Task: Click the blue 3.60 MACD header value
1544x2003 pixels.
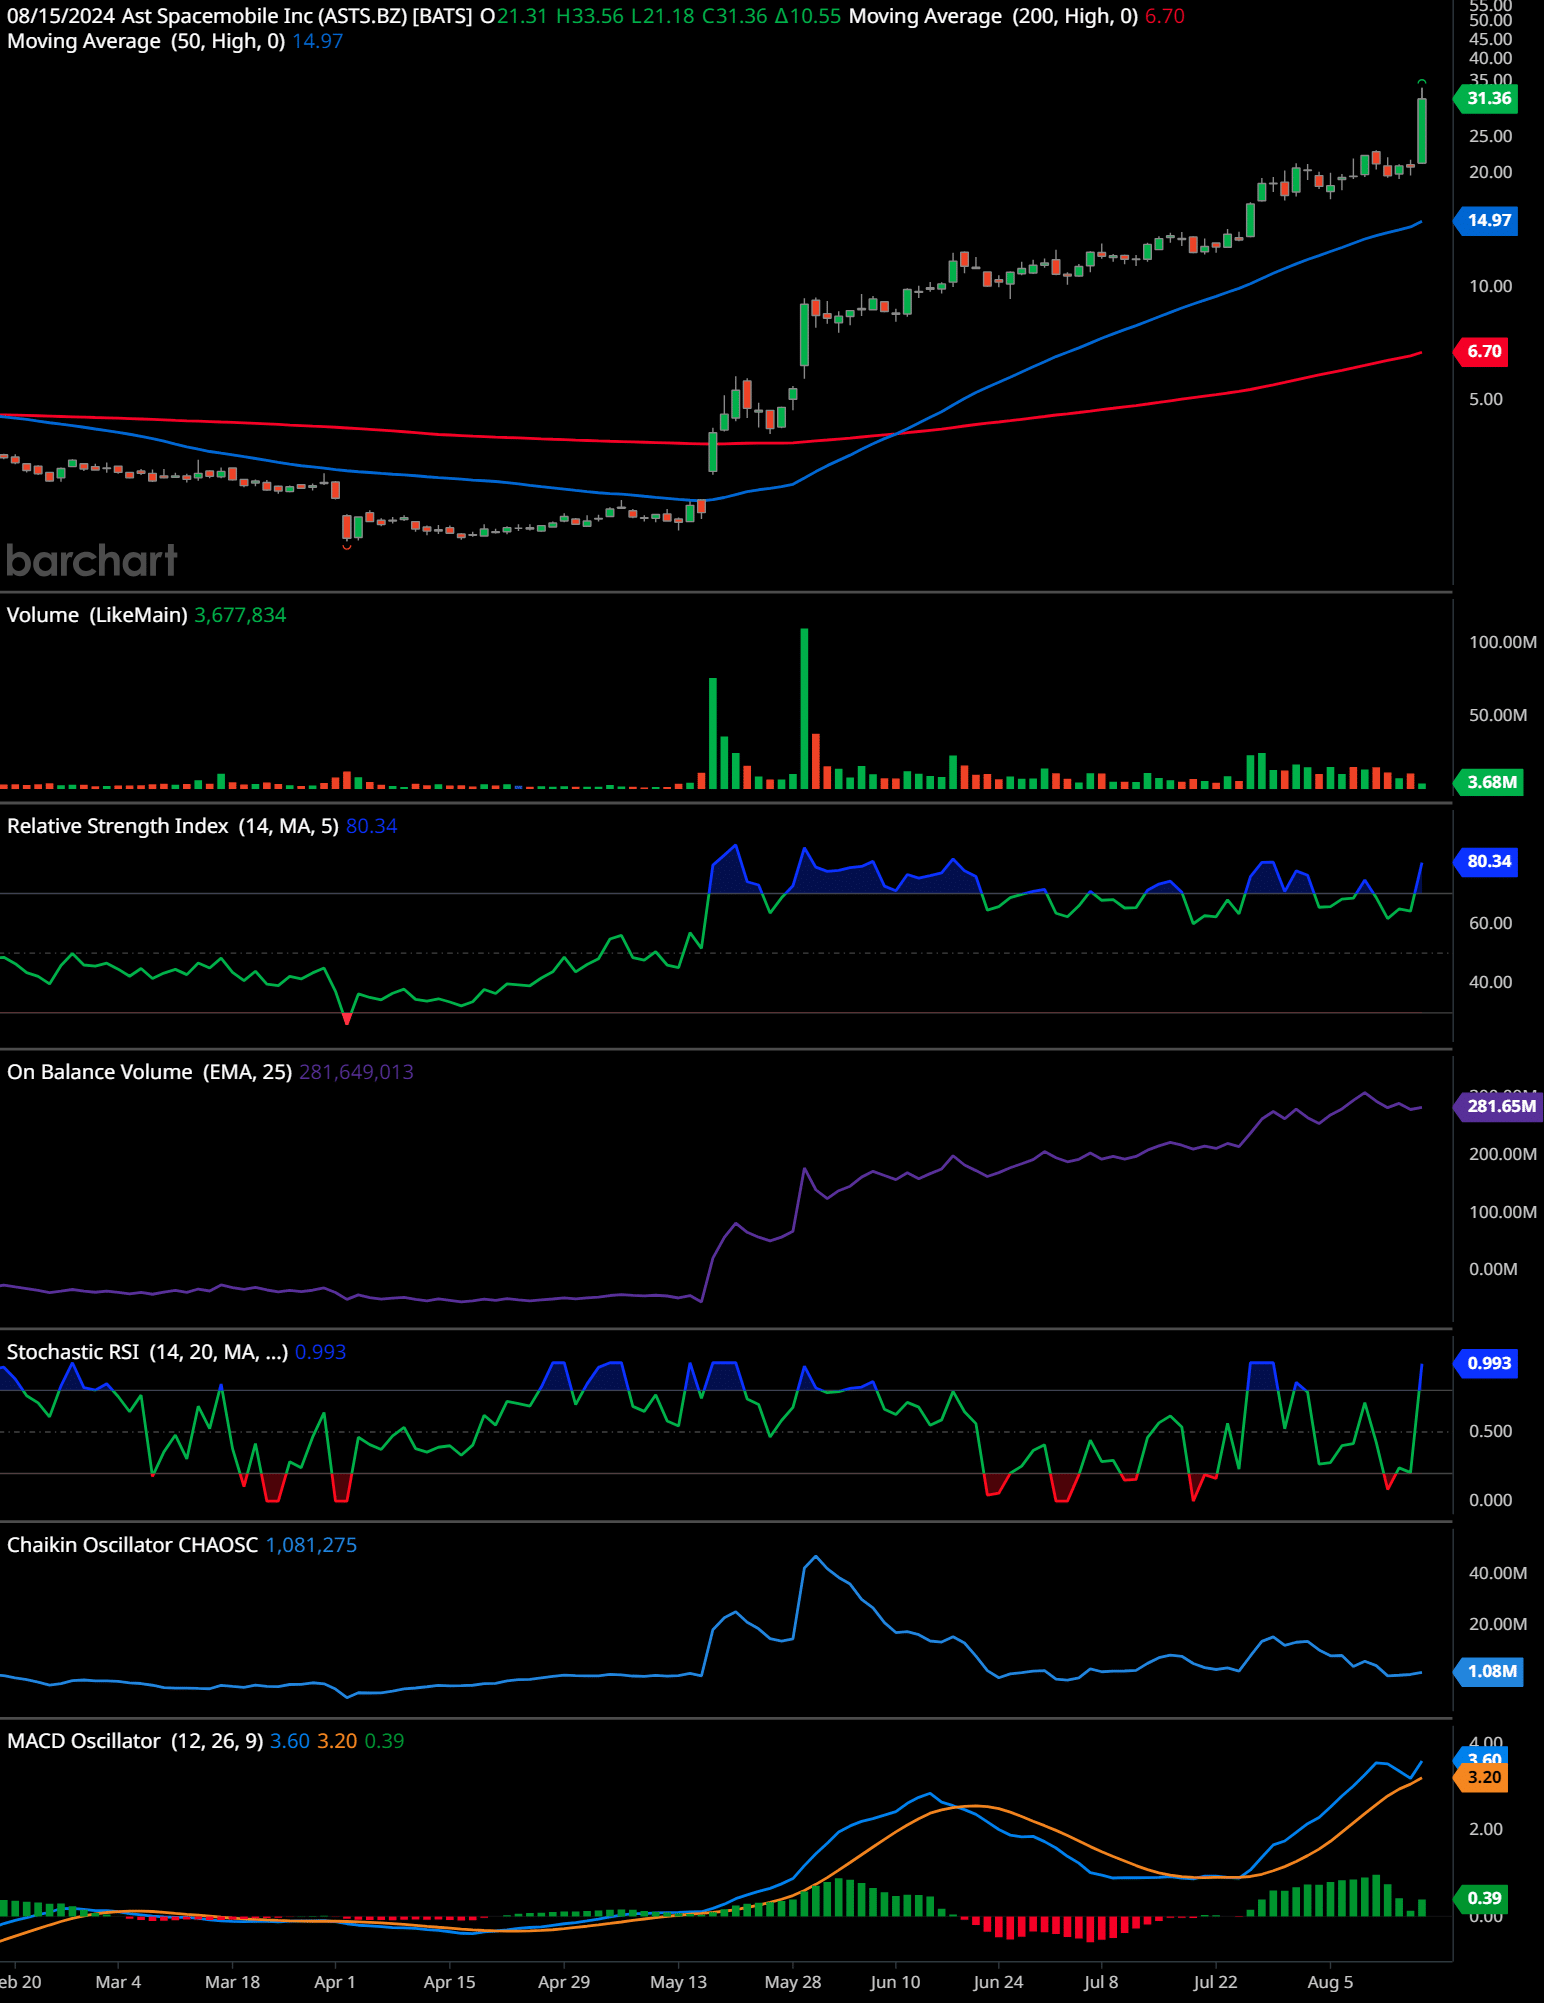Action: (290, 1741)
